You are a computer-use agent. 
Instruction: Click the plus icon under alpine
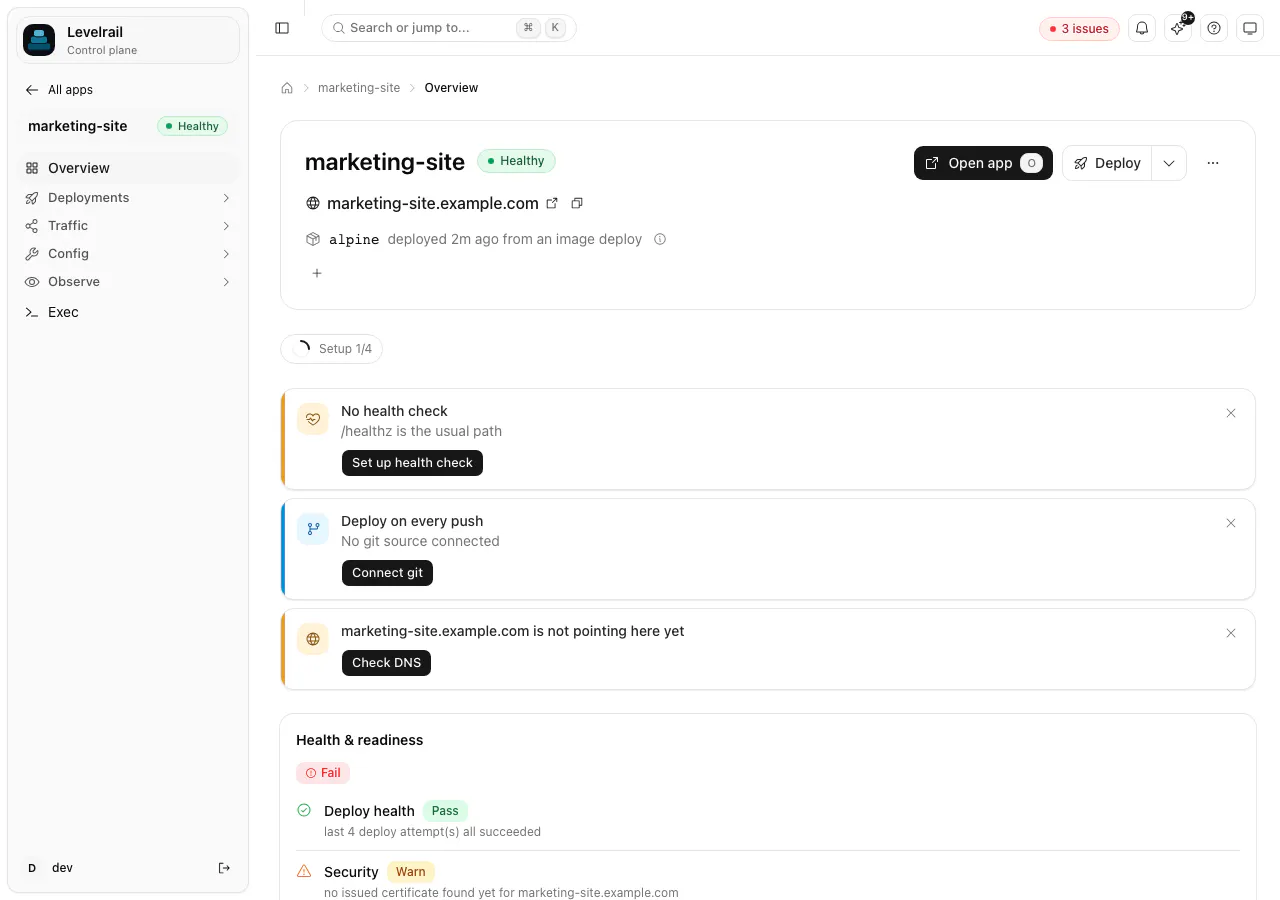(317, 273)
